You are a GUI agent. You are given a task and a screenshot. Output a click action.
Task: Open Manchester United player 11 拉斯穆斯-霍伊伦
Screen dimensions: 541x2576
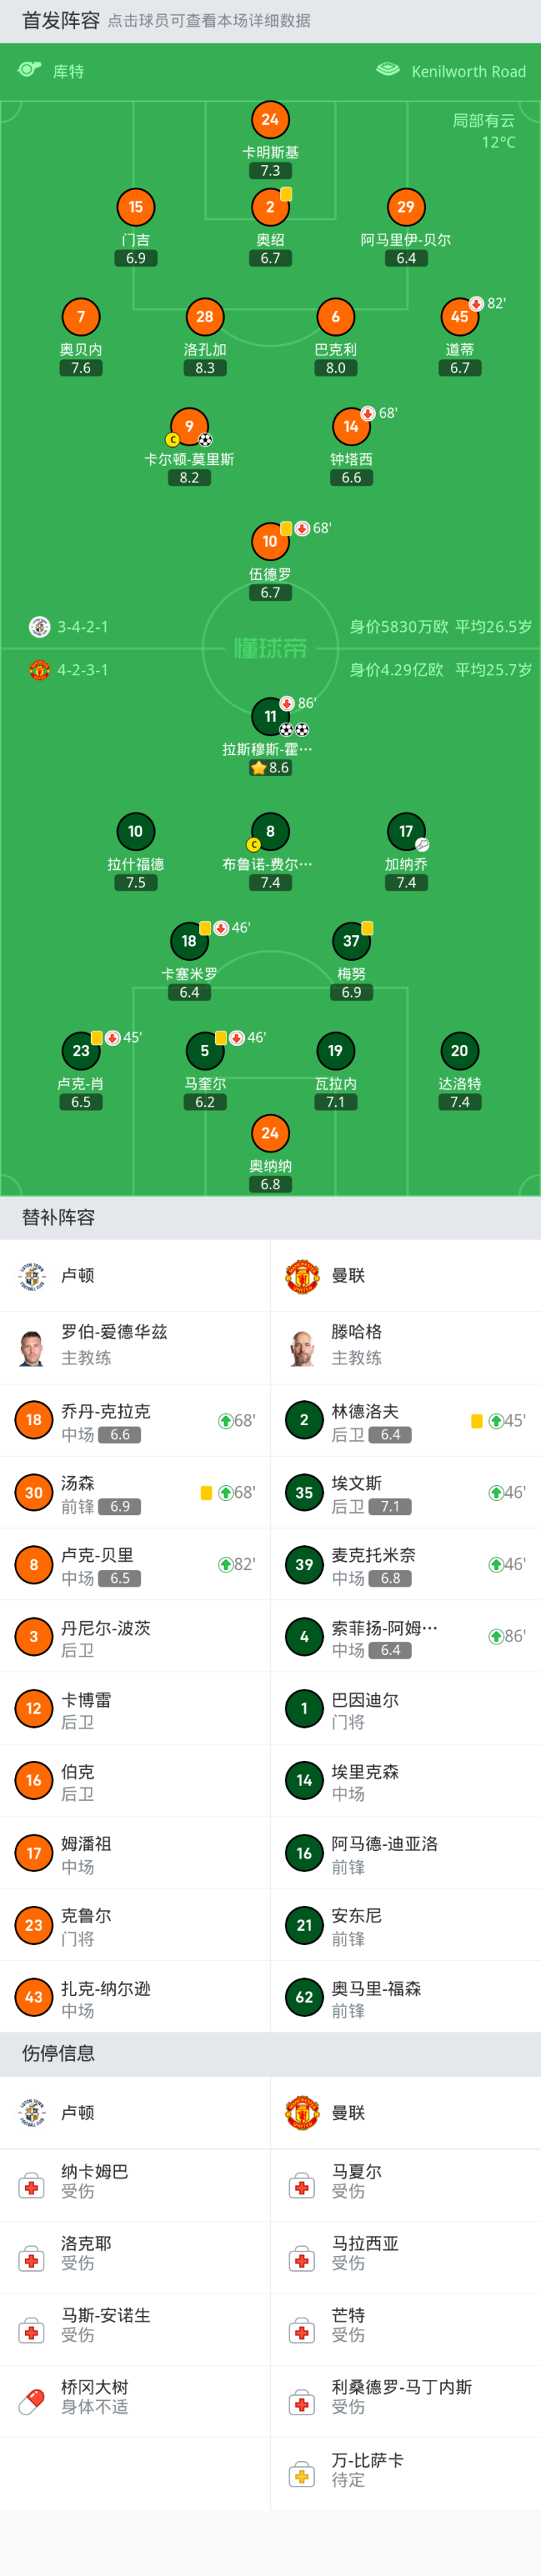pos(270,716)
